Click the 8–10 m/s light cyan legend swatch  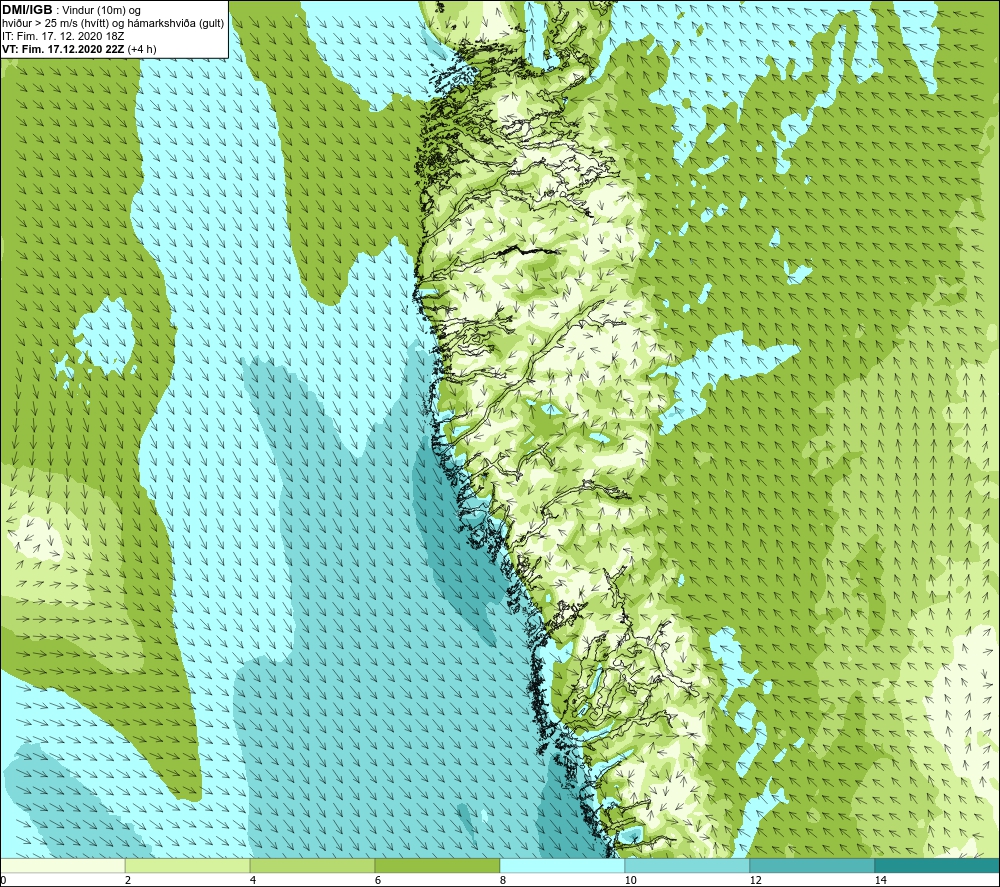[562, 865]
